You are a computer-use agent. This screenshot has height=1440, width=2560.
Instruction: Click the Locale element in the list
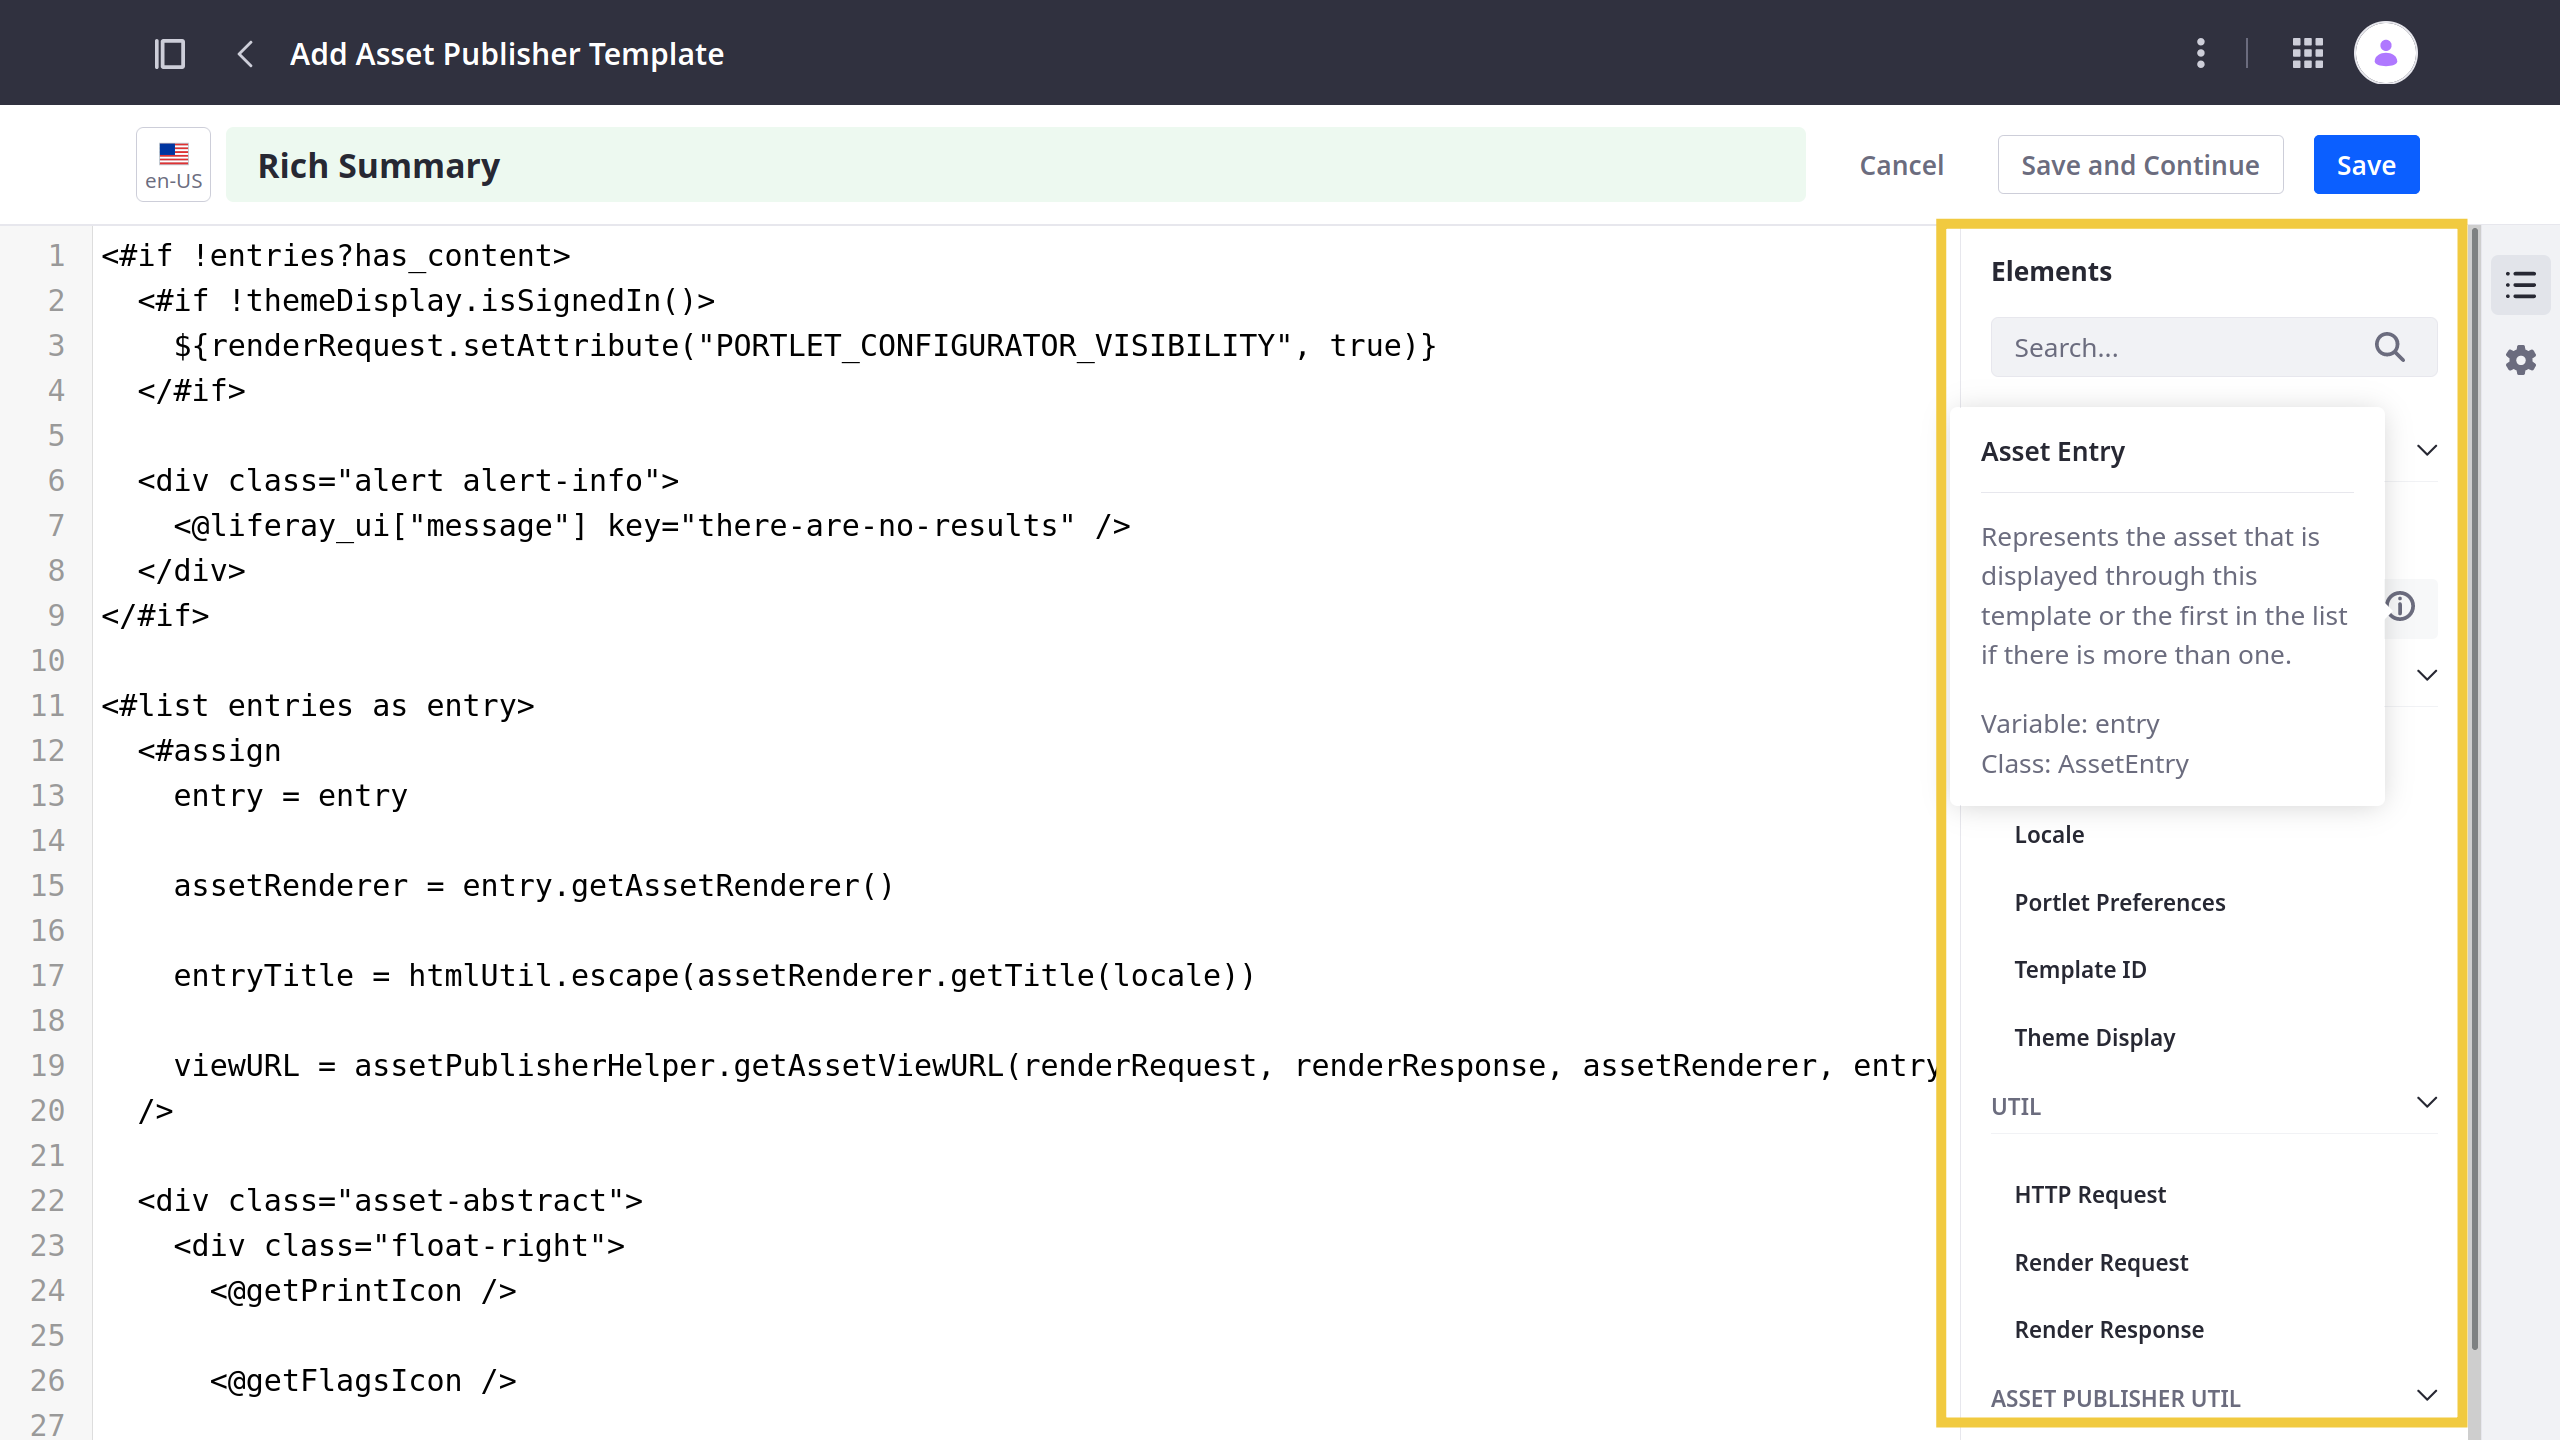click(2050, 833)
